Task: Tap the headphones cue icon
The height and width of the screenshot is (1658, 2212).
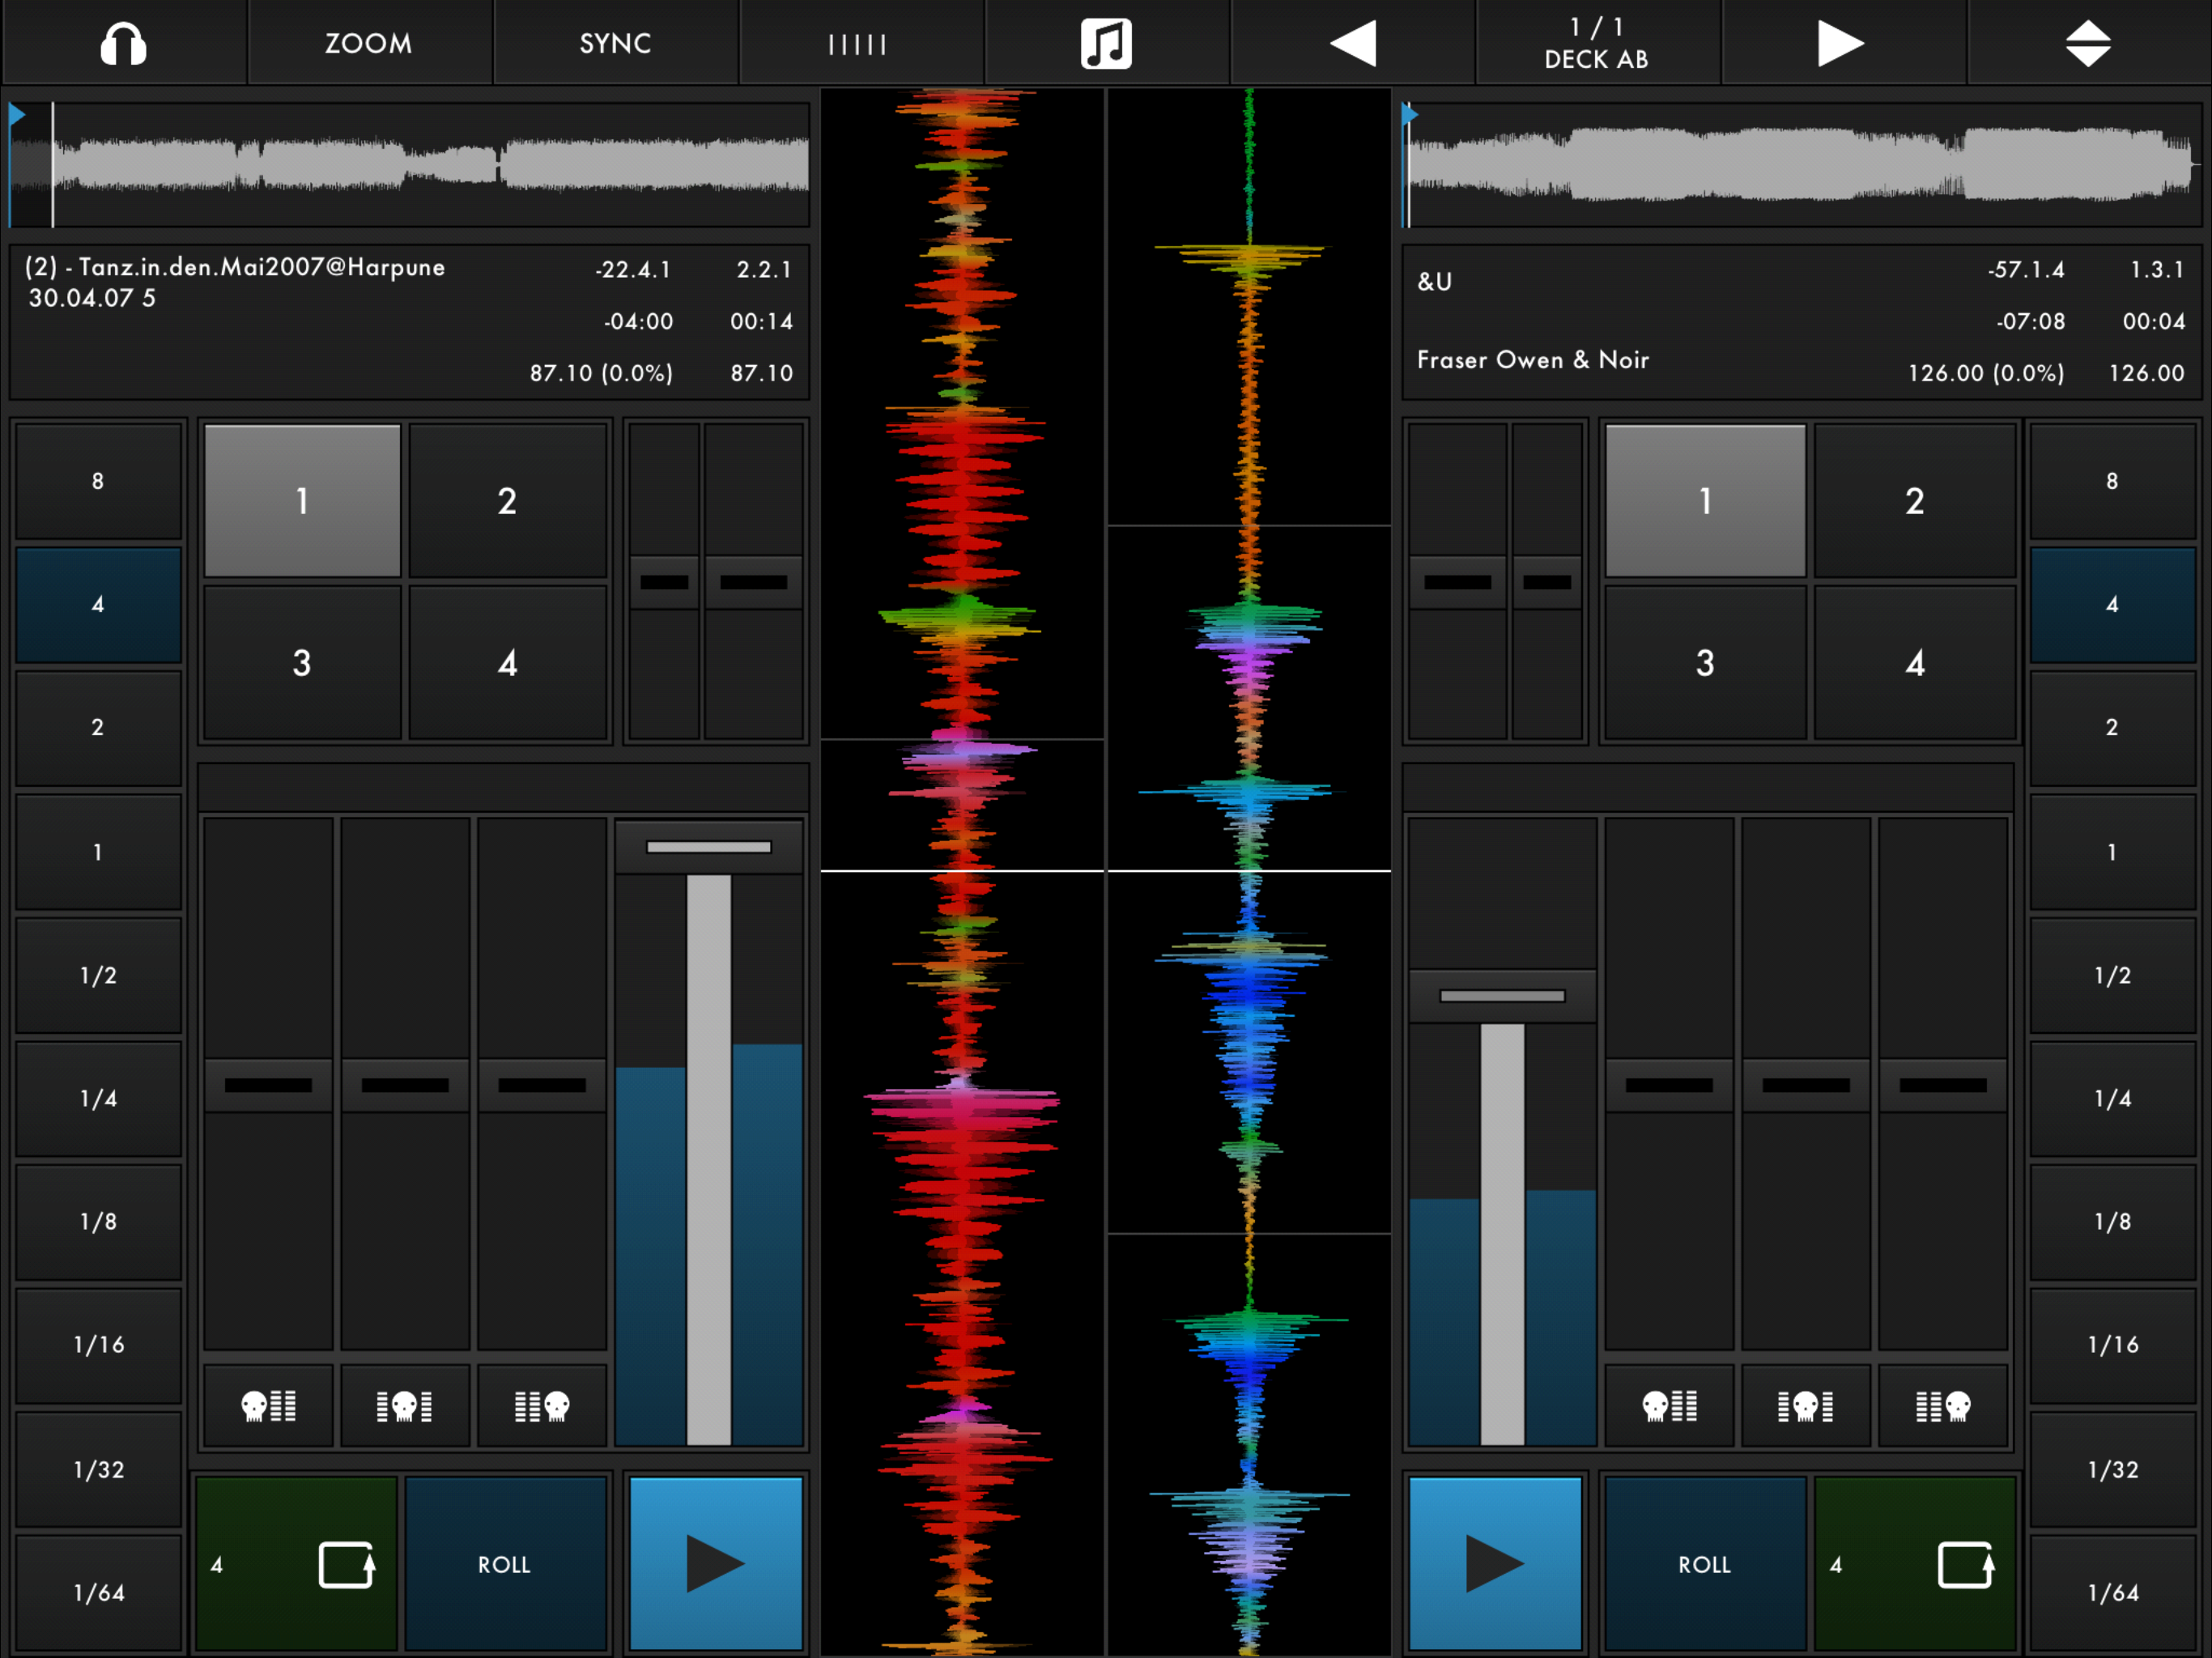Action: click(x=123, y=43)
